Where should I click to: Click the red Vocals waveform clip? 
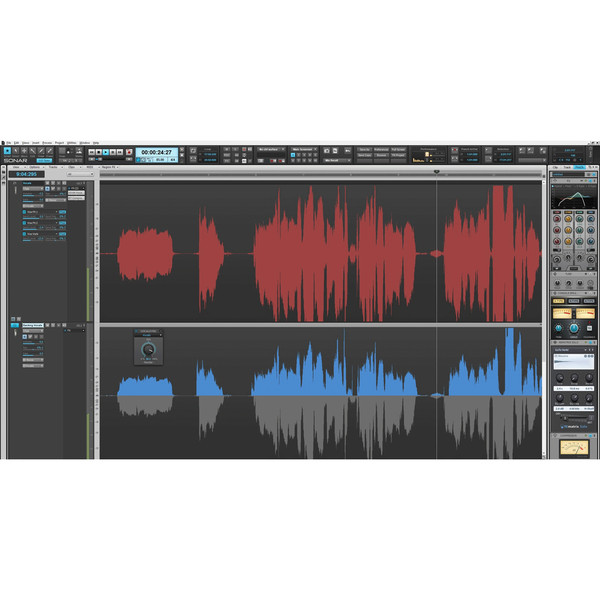tap(321, 253)
